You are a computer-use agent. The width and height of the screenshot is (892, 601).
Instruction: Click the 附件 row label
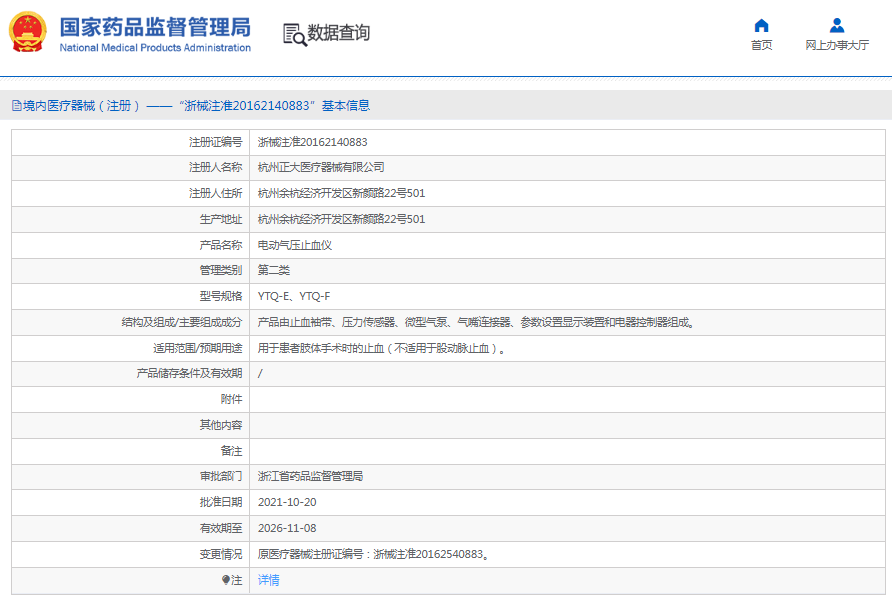point(231,400)
